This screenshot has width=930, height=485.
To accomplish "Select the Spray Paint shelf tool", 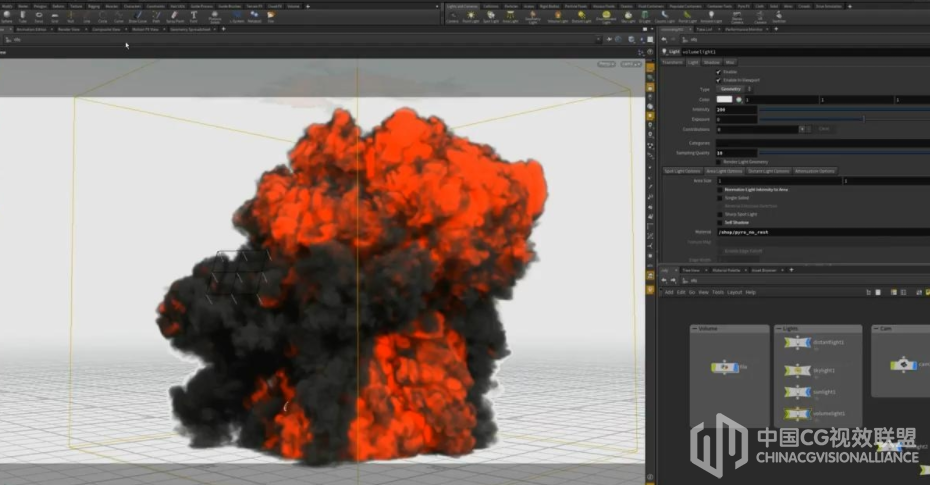I will pyautogui.click(x=174, y=17).
